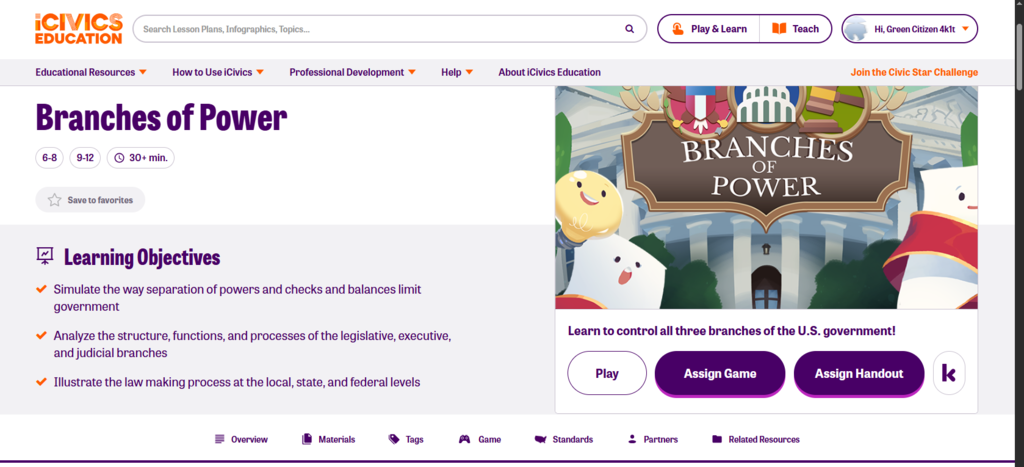Jump to the Overview section
Viewport: 1024px width, 467px height.
[x=241, y=440]
